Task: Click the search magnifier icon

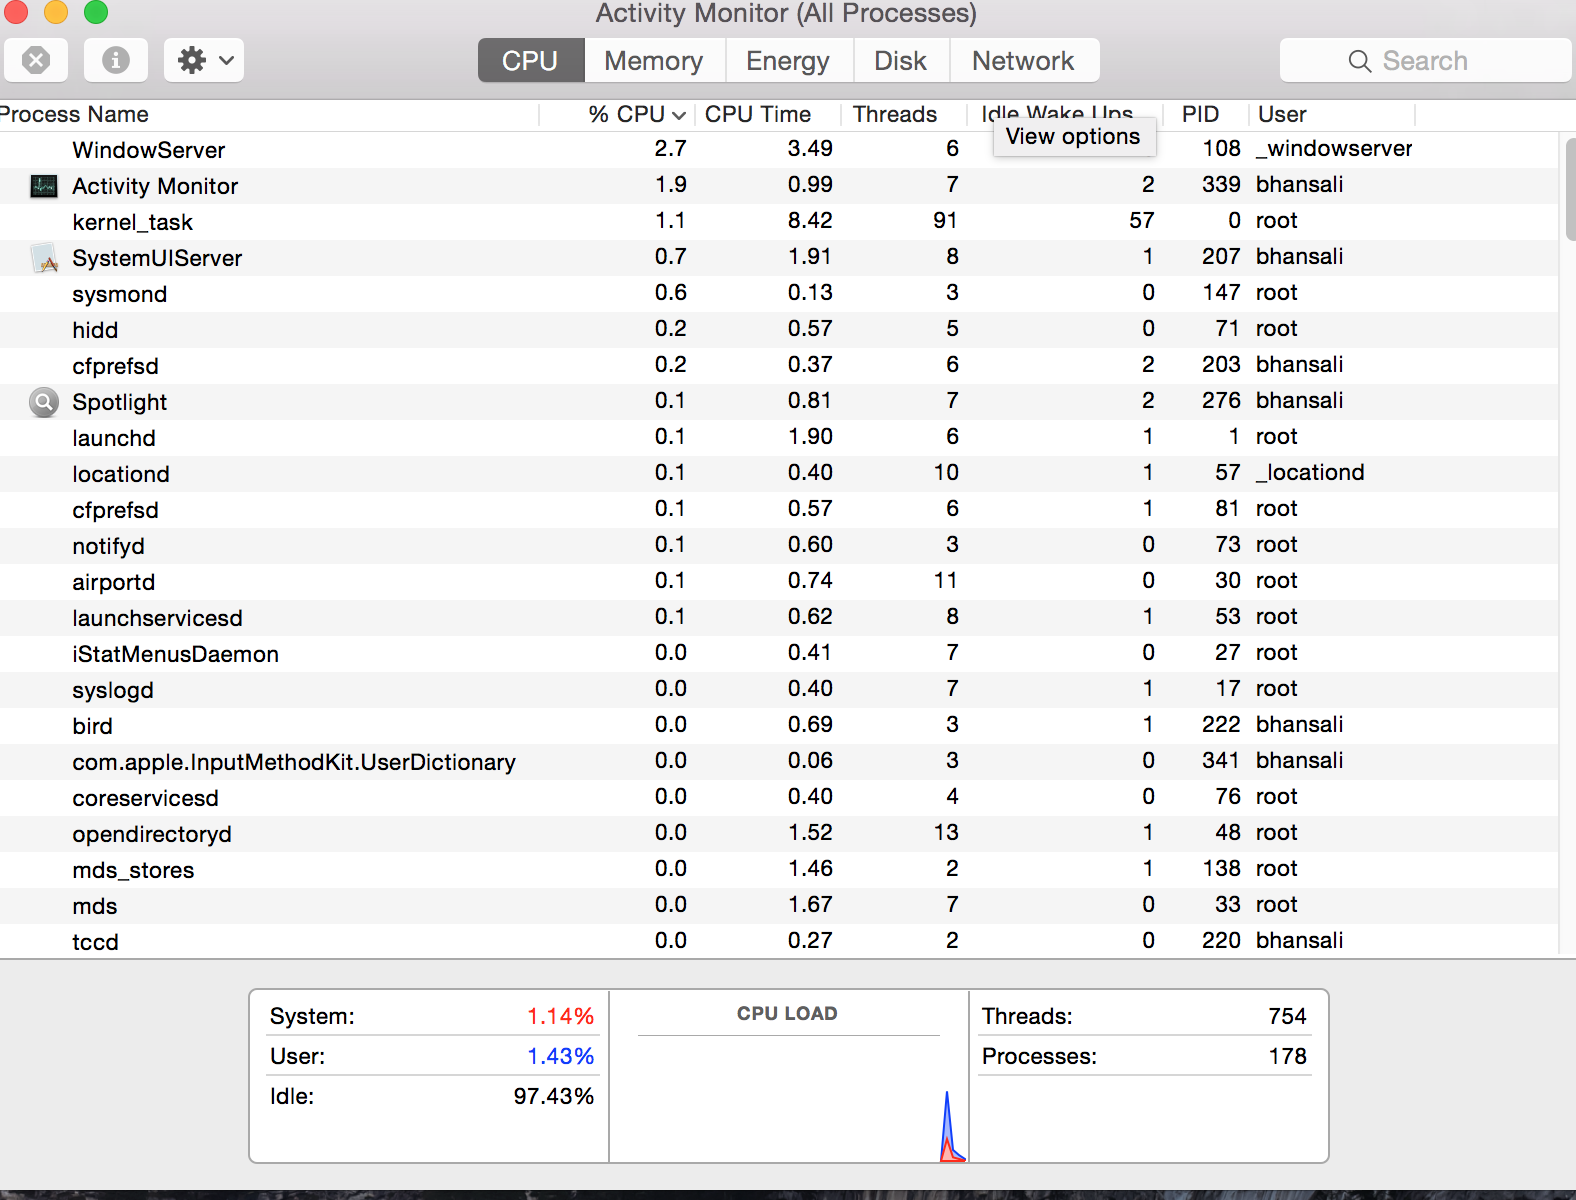Action: [x=1359, y=61]
